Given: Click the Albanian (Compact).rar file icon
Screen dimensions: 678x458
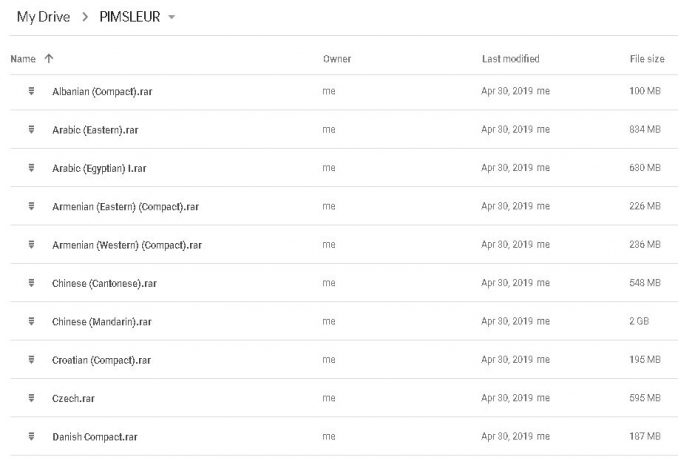Looking at the screenshot, I should (31, 91).
